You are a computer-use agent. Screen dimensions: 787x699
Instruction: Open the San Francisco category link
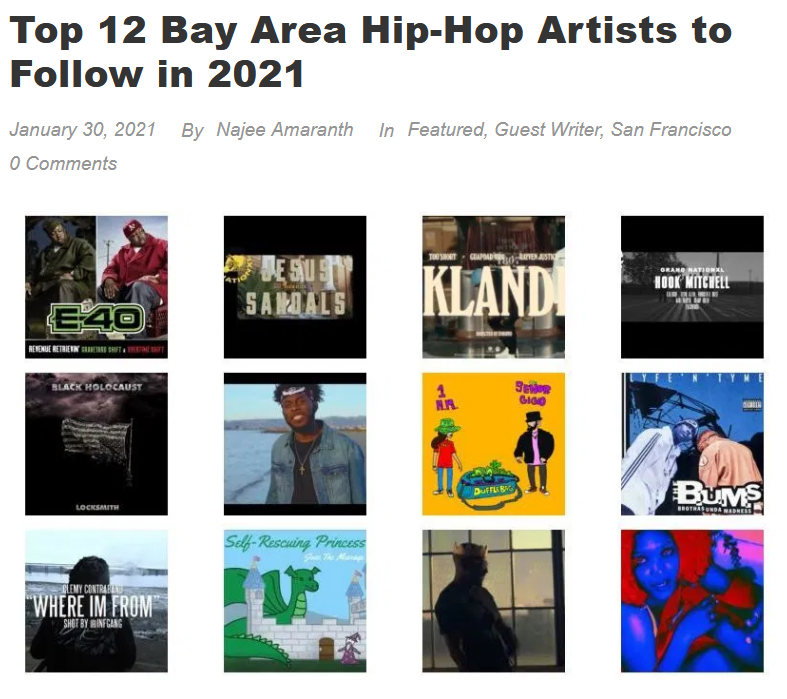pos(671,129)
